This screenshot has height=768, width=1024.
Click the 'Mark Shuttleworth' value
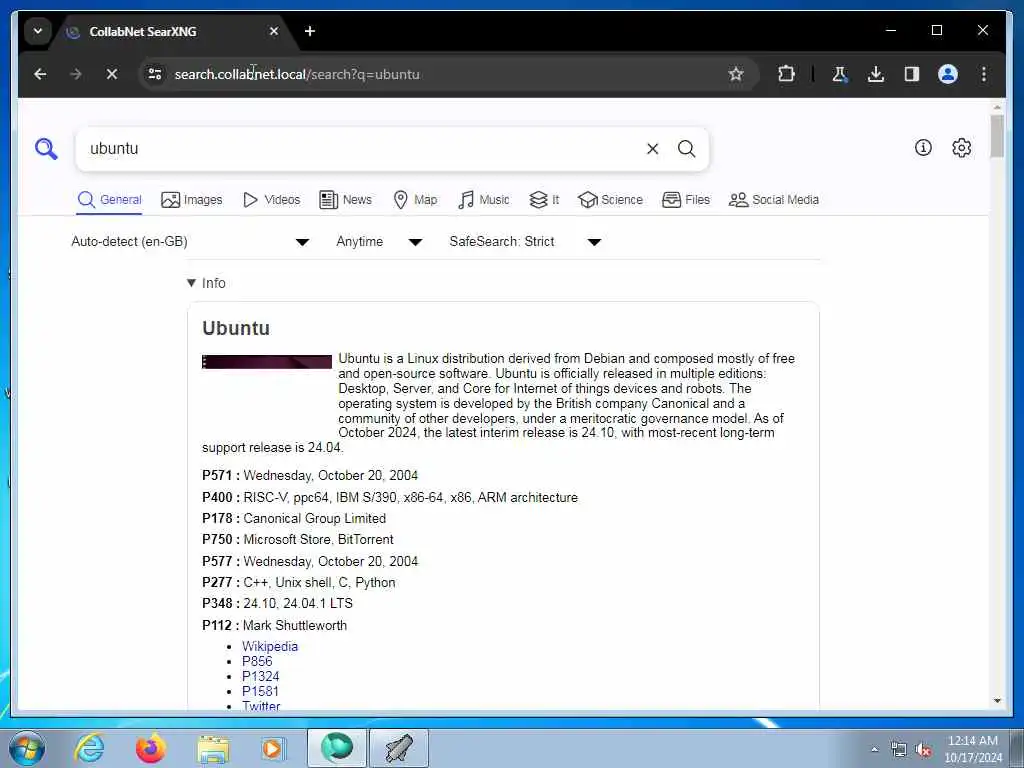coord(295,626)
